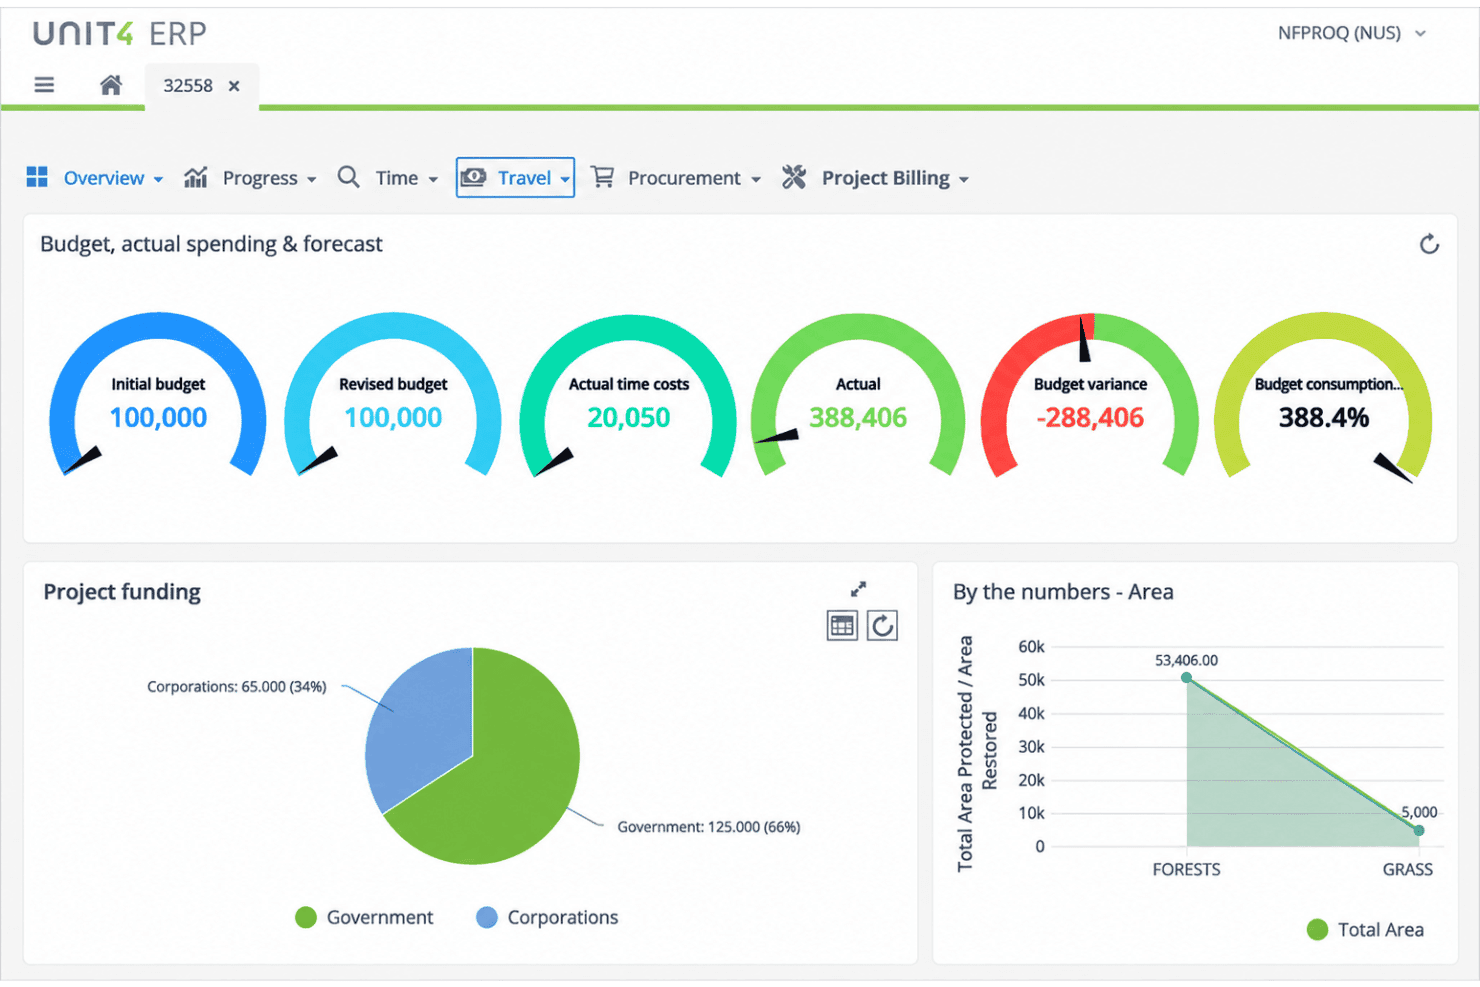Click the Travel money icon
1480x987 pixels.
pyautogui.click(x=474, y=177)
